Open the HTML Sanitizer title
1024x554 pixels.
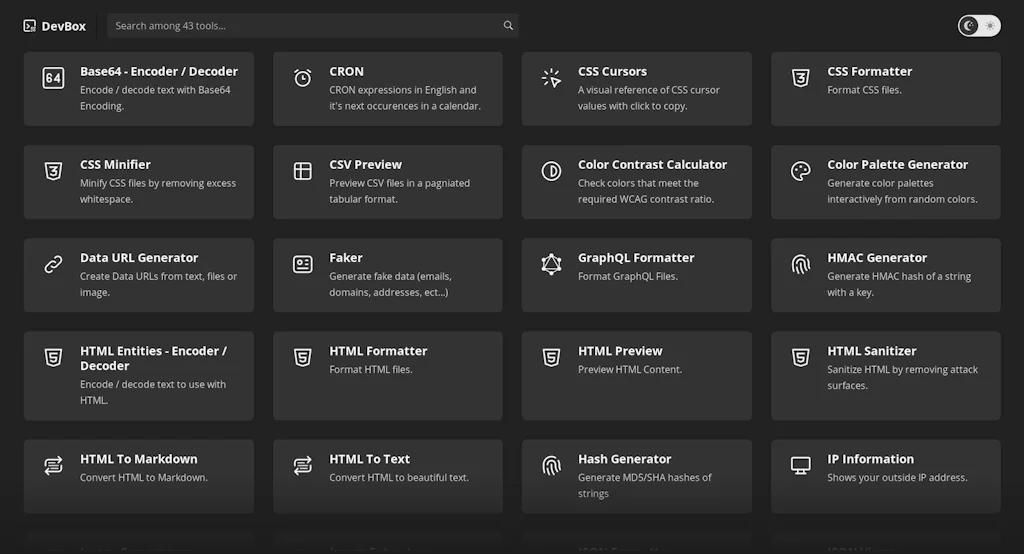[871, 351]
